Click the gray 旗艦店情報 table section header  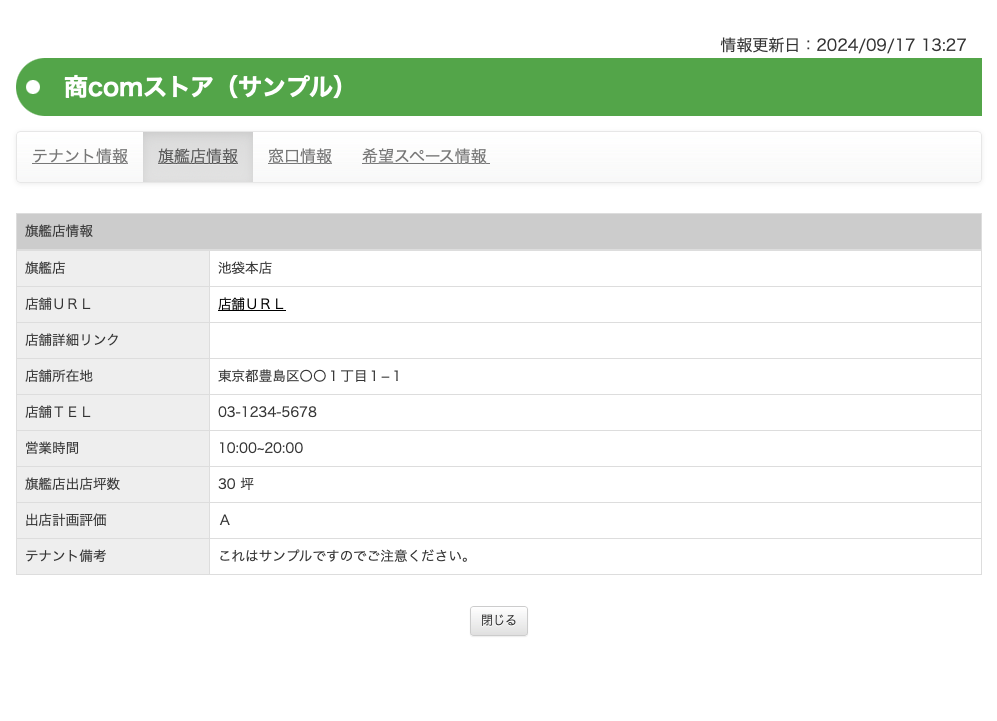coord(498,231)
